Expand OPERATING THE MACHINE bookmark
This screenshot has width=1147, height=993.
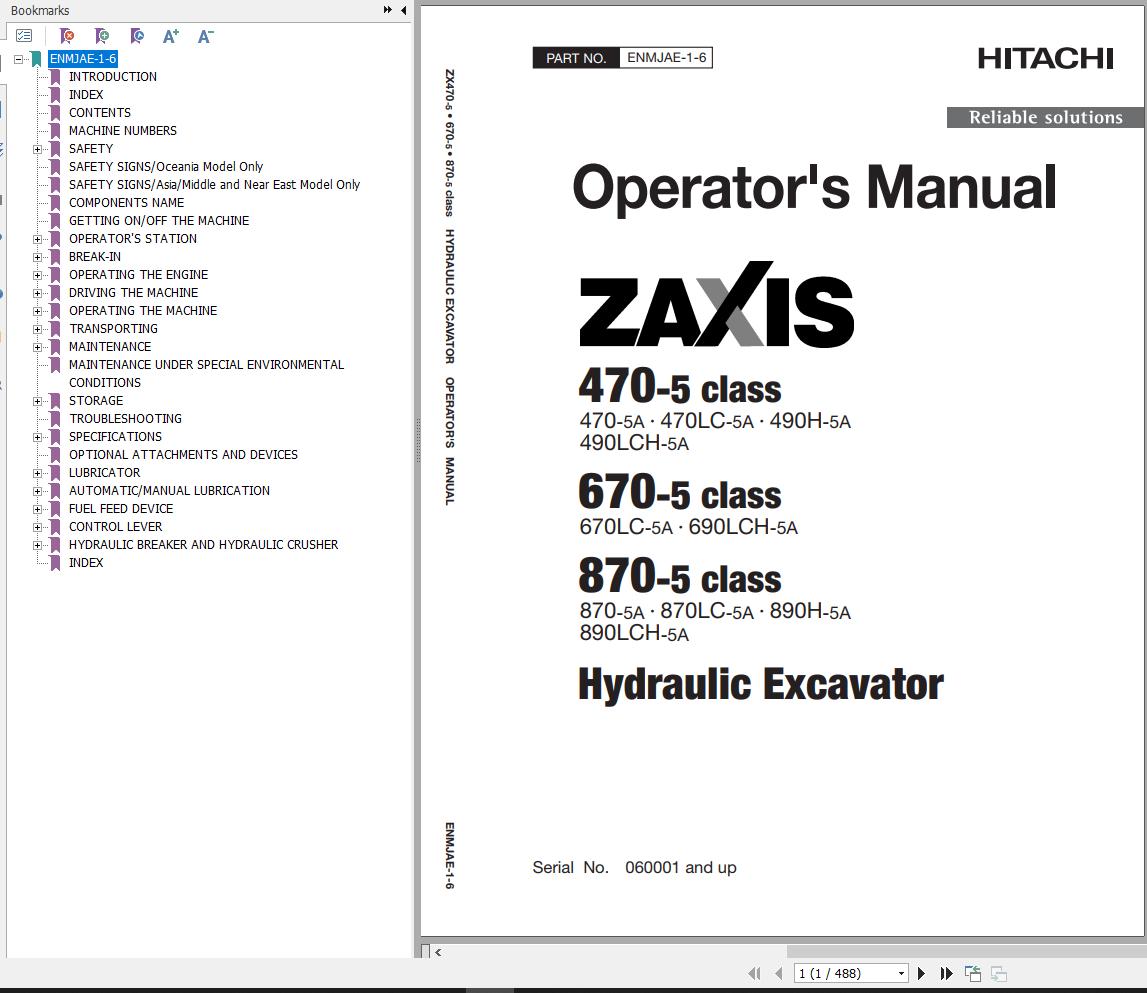(x=37, y=311)
